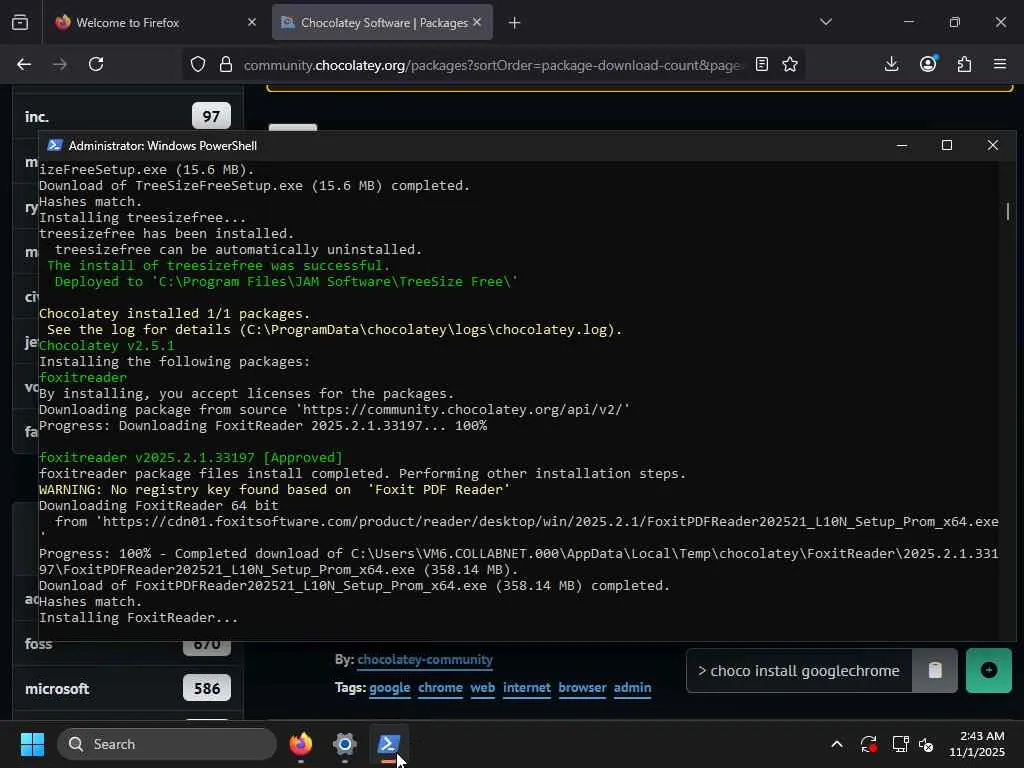Open extensions puzzle icon
The image size is (1024, 768).
click(964, 64)
